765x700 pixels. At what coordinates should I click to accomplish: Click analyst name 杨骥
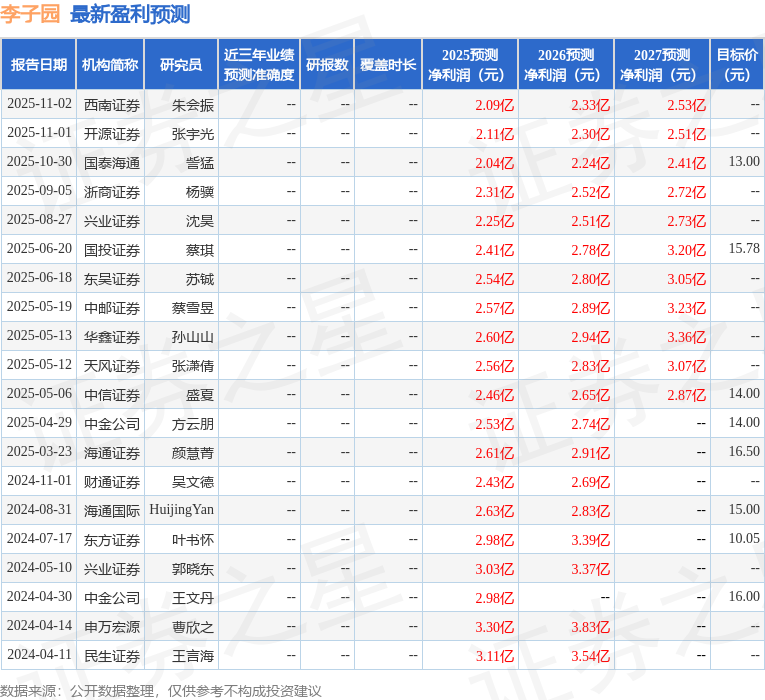pyautogui.click(x=200, y=192)
